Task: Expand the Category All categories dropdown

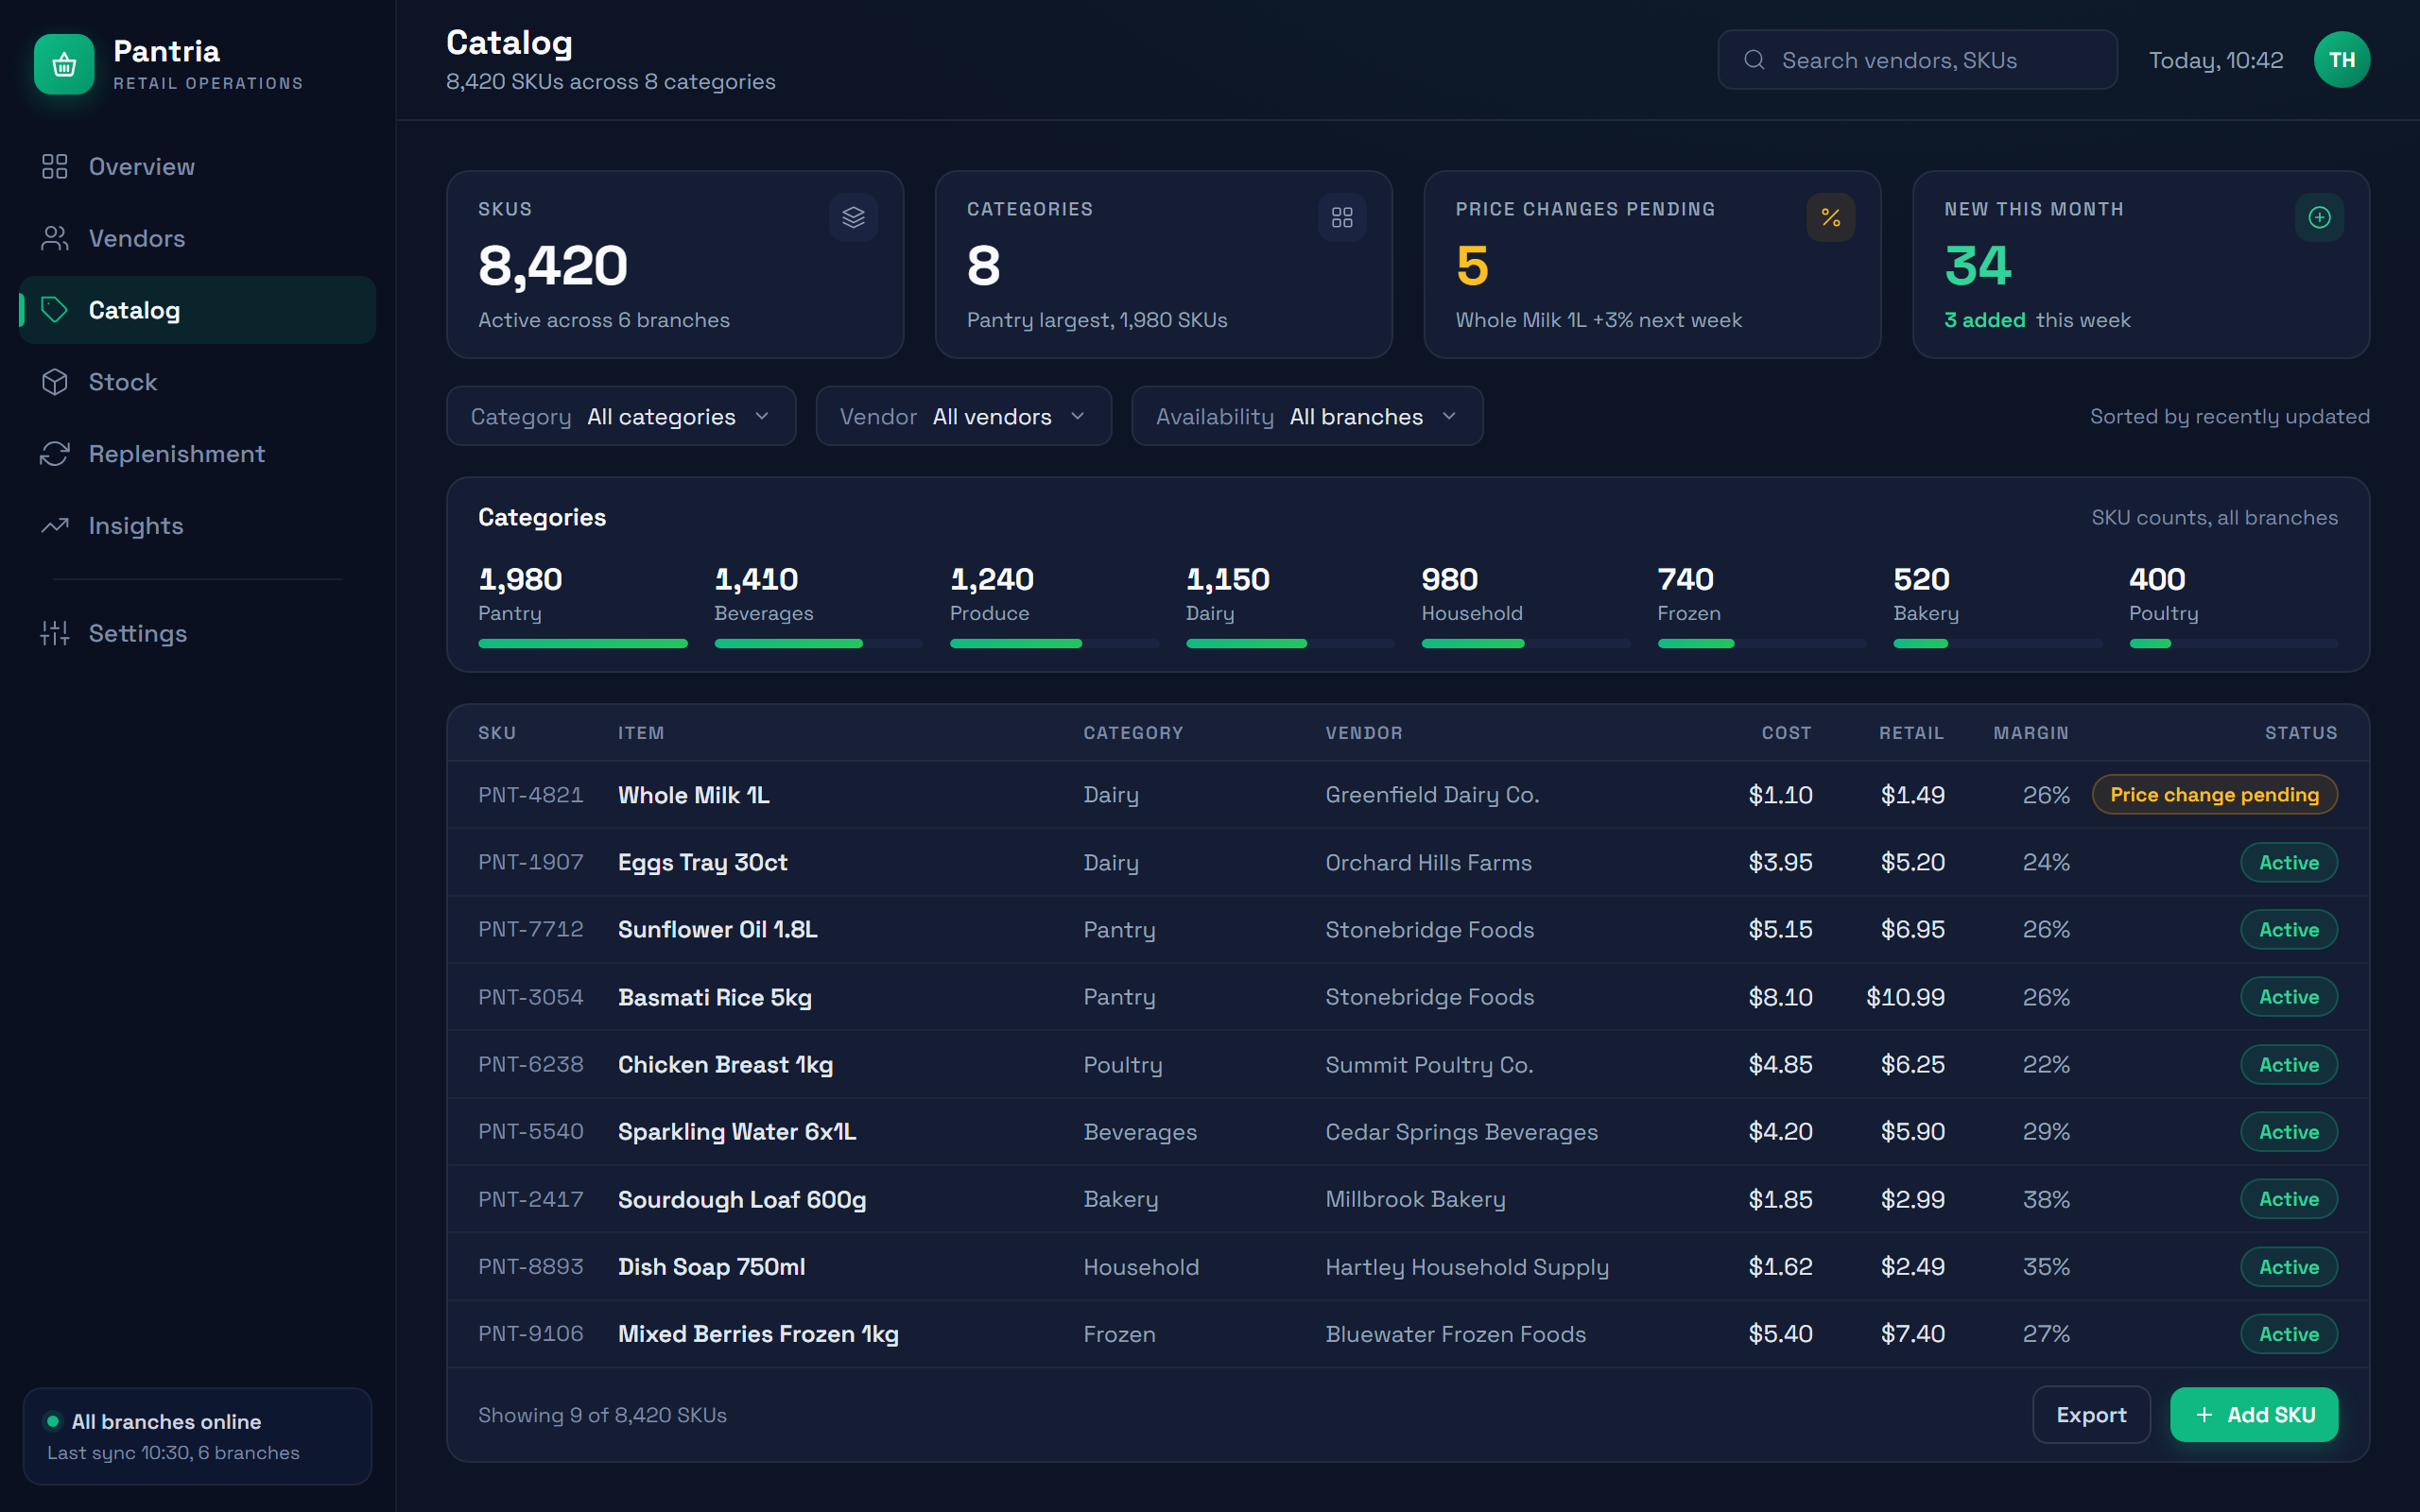Action: pos(621,416)
